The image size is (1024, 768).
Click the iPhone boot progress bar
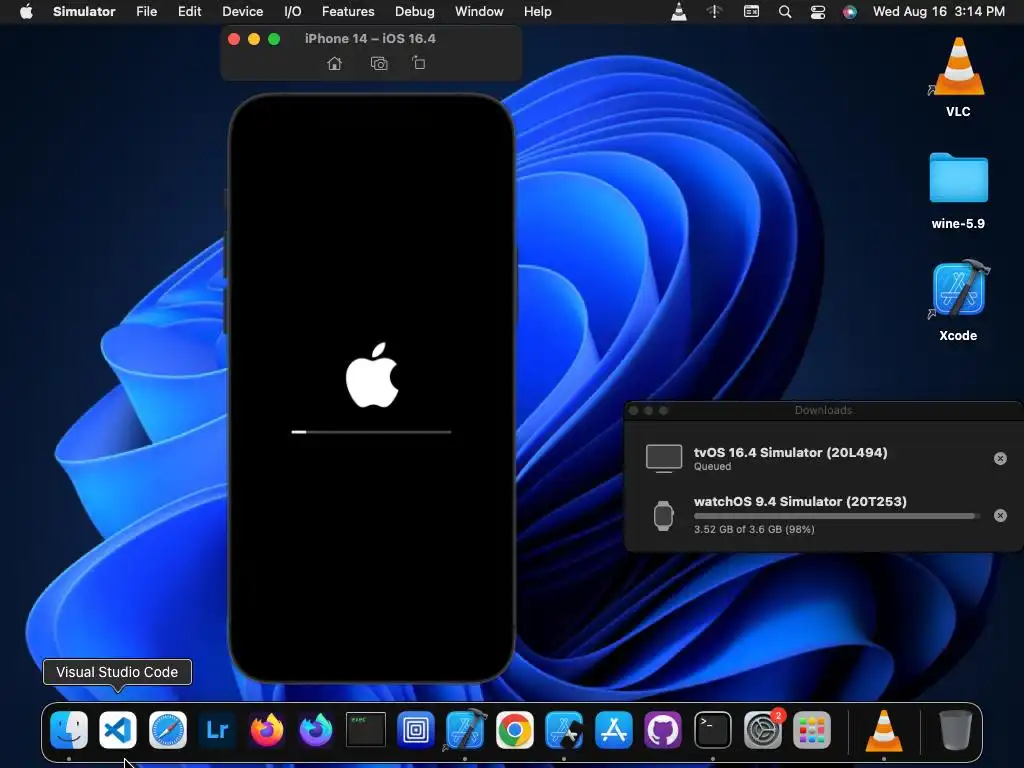[371, 432]
